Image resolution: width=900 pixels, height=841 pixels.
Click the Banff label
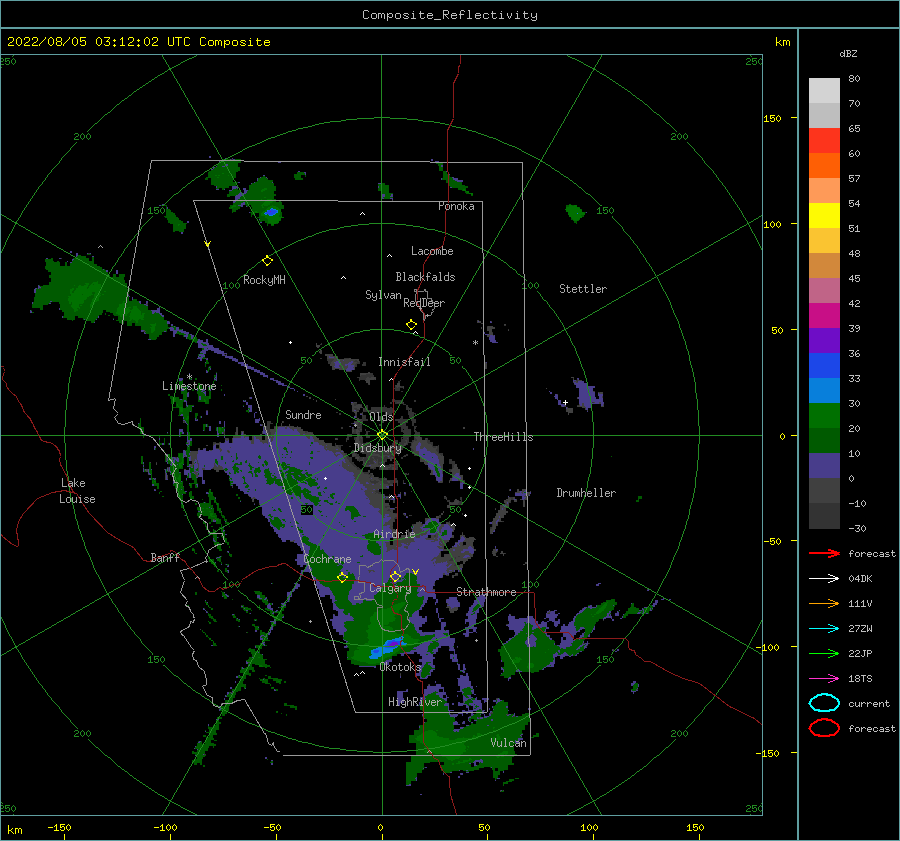[165, 557]
